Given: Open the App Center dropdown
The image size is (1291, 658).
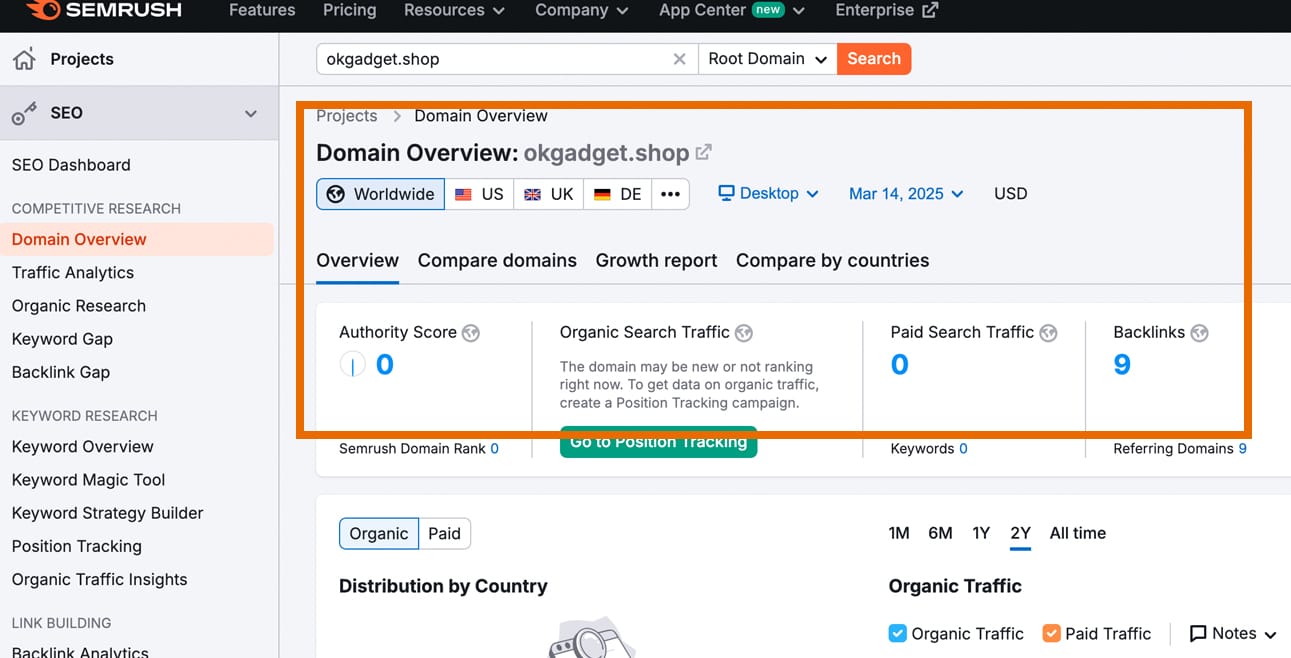Looking at the screenshot, I should 732,10.
